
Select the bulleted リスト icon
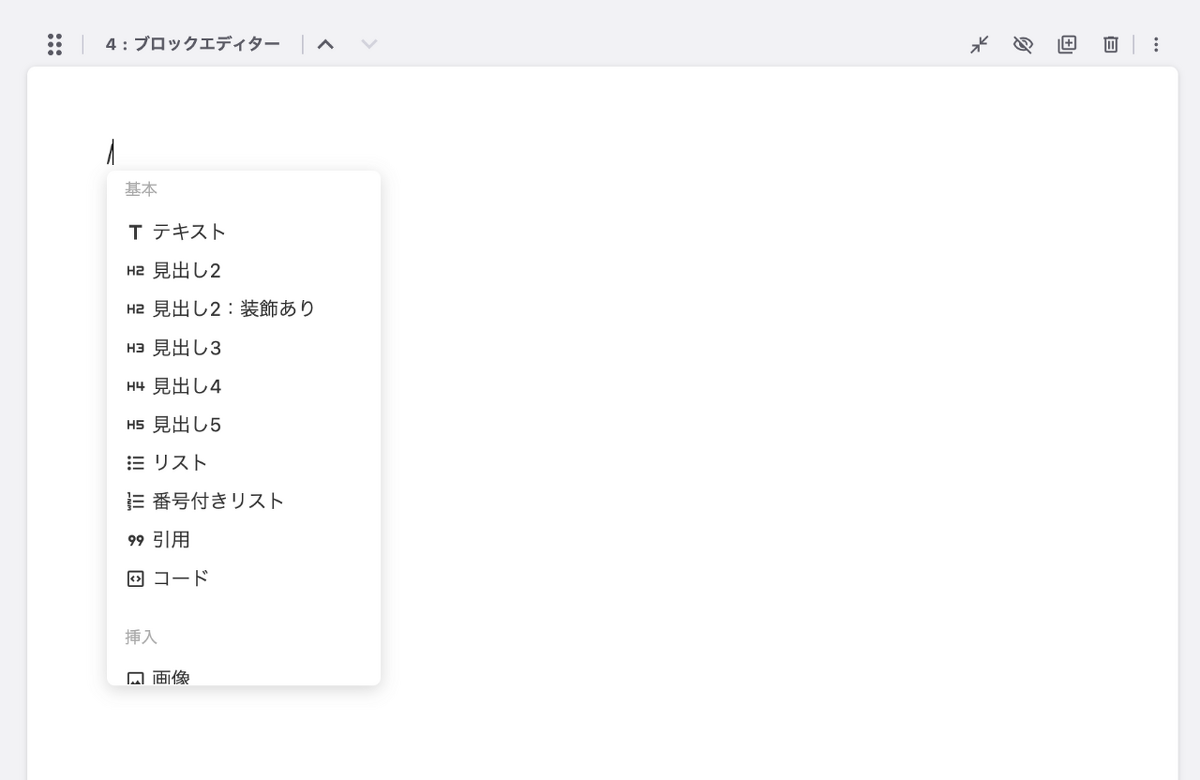133,462
